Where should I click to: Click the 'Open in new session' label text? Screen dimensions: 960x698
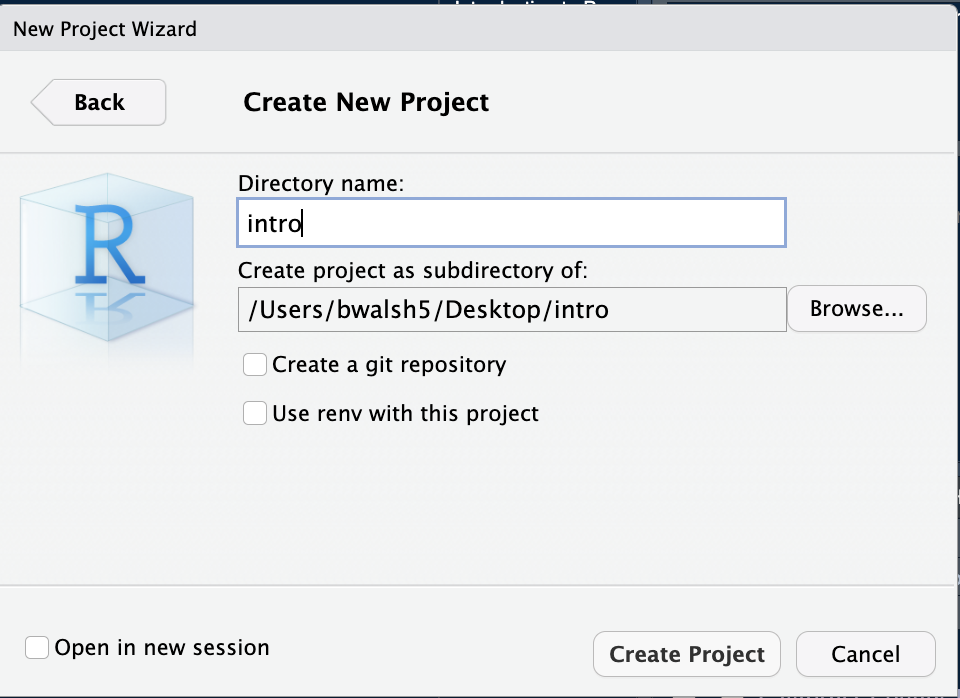point(162,648)
